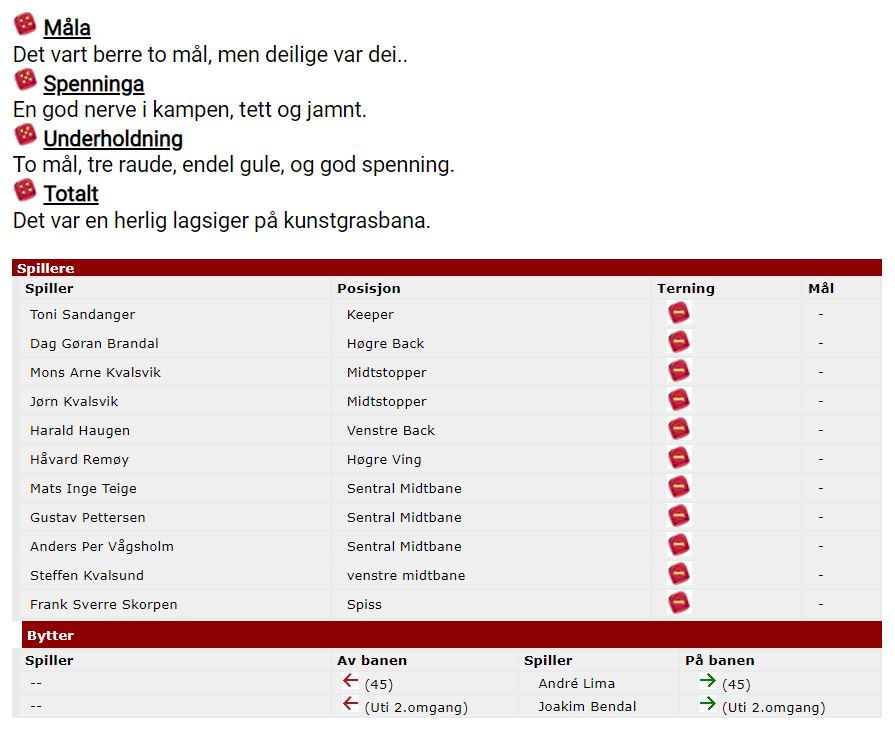Click the green on-pitch arrow for André Lima
The image size is (895, 734).
[707, 682]
